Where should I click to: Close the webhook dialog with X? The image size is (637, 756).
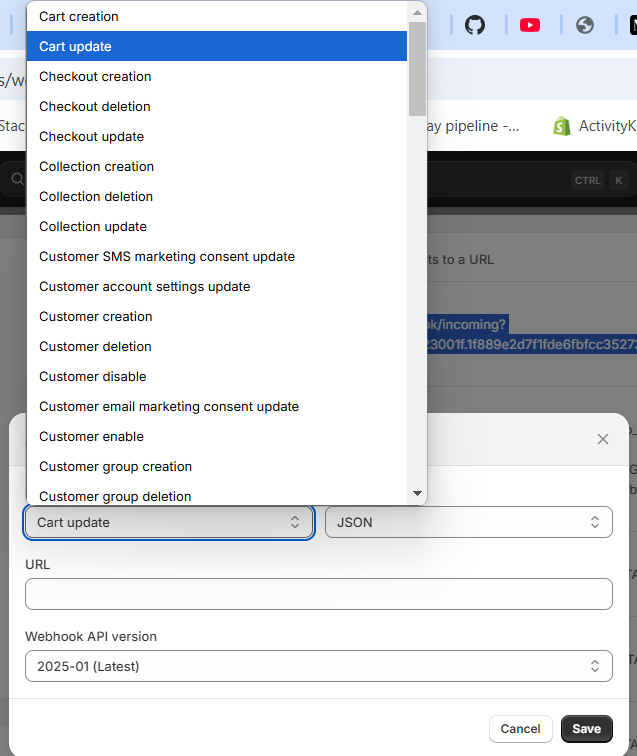click(x=603, y=439)
